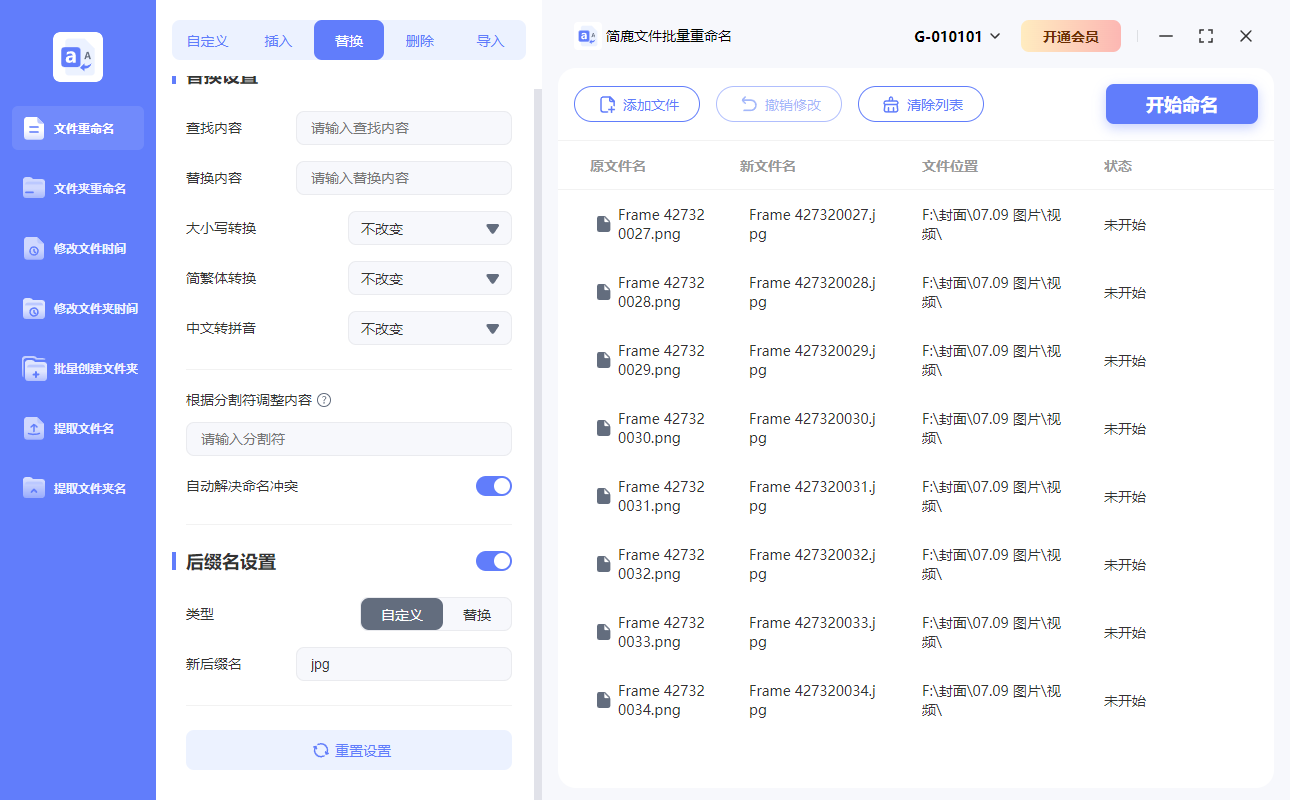The image size is (1290, 800).
Task: Switch to the 删除 tab
Action: [420, 41]
